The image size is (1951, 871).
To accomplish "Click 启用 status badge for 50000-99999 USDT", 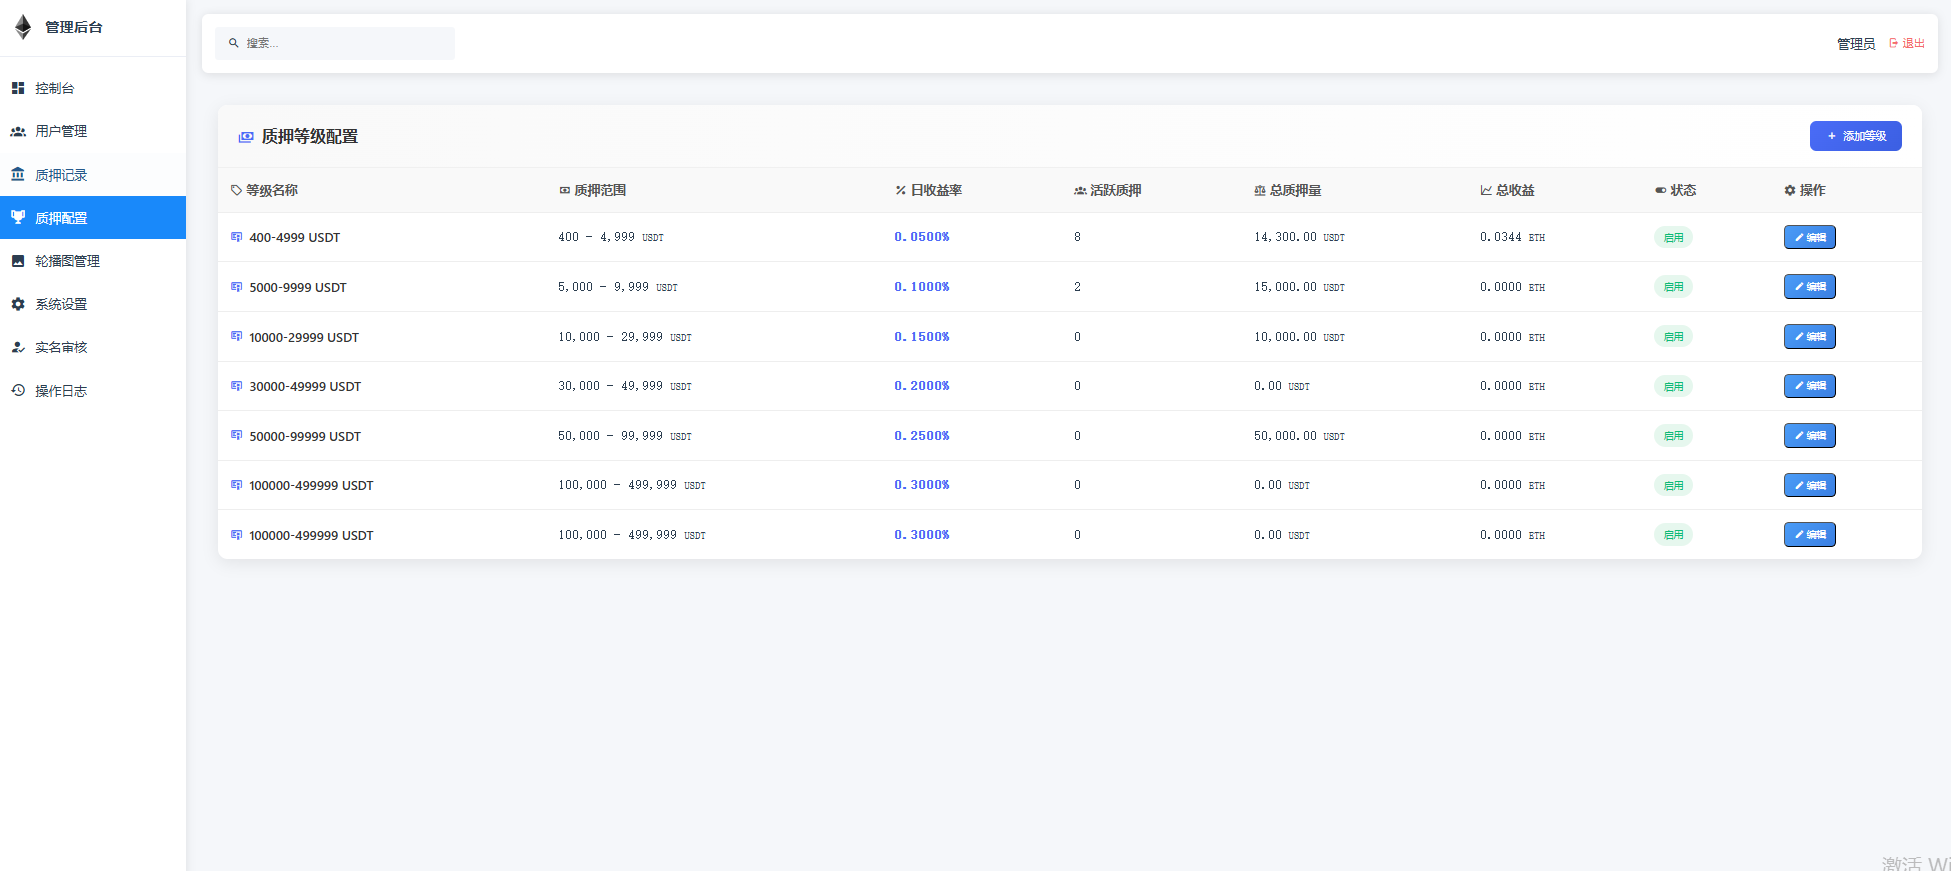I will coord(1673,436).
